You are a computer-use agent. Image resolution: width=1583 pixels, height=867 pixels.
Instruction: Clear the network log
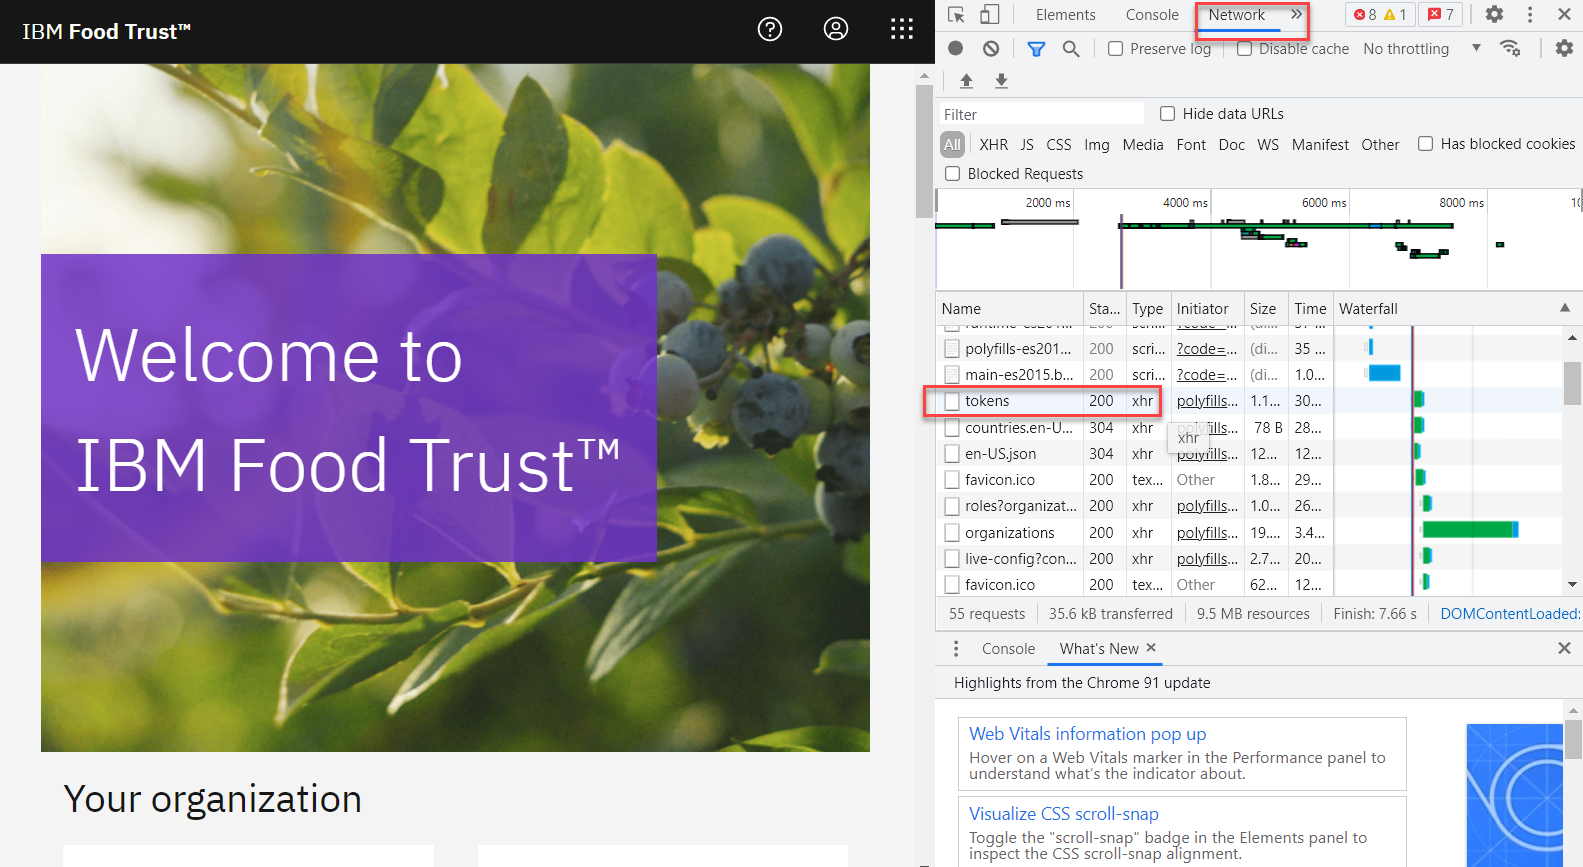(991, 48)
